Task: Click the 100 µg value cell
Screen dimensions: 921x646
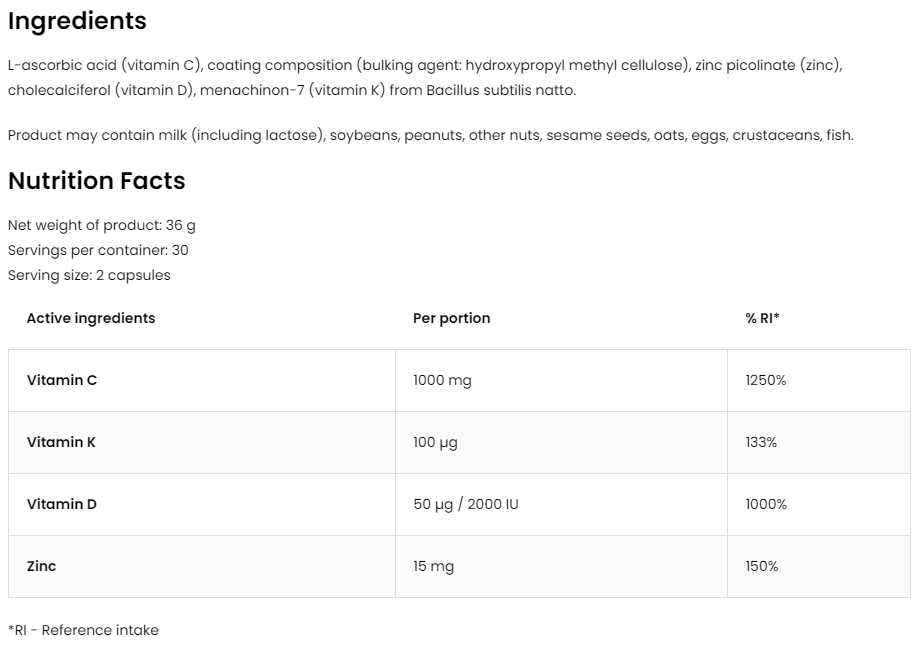Action: click(x=435, y=442)
